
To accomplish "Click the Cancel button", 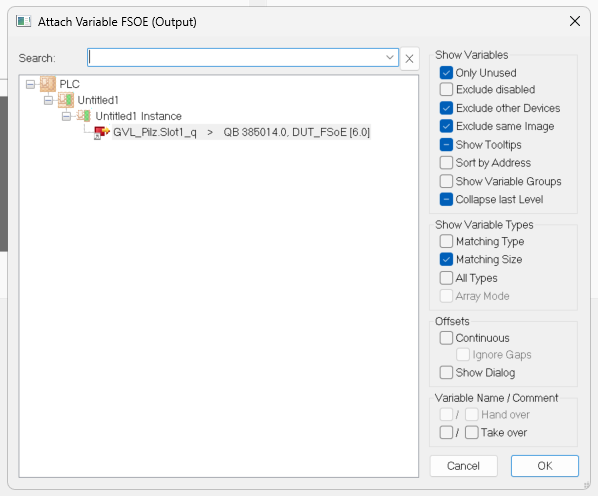I will click(x=463, y=466).
